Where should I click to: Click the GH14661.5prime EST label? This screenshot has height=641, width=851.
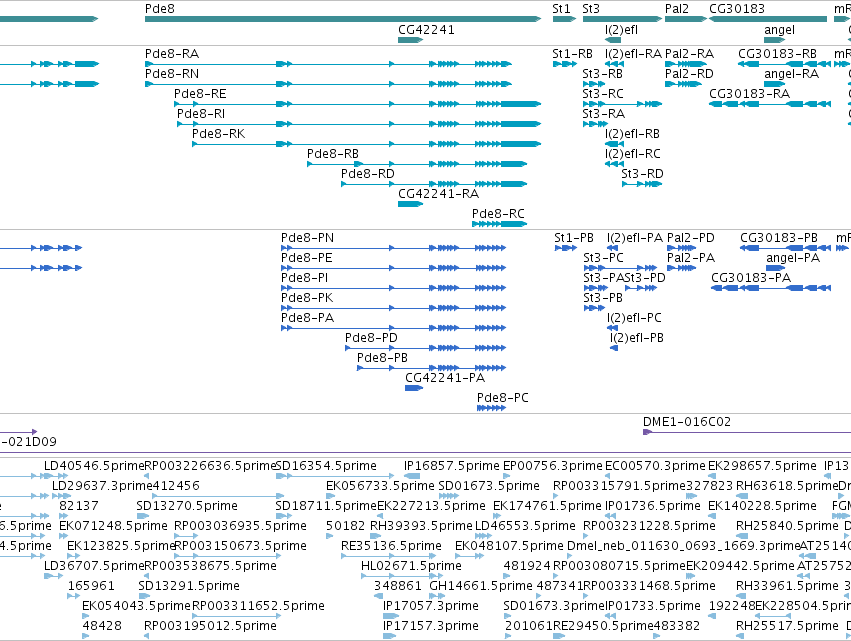pyautogui.click(x=481, y=586)
